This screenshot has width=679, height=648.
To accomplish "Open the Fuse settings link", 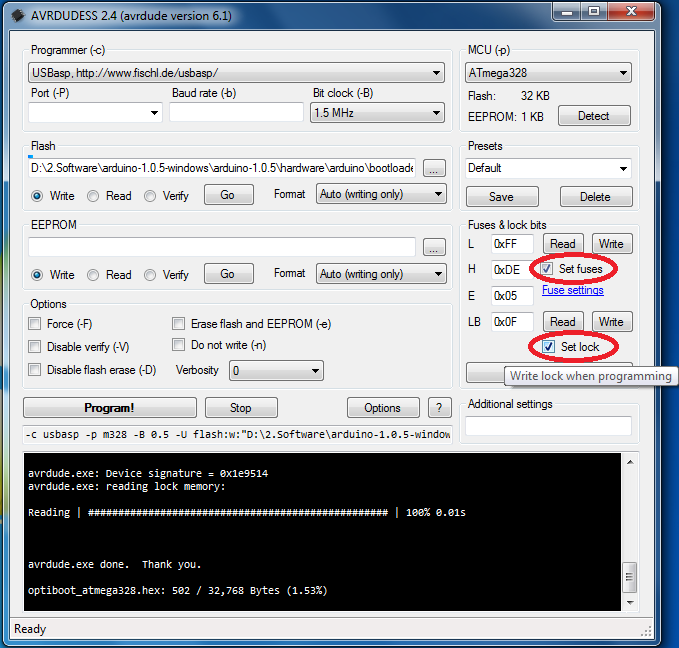I will [x=572, y=290].
